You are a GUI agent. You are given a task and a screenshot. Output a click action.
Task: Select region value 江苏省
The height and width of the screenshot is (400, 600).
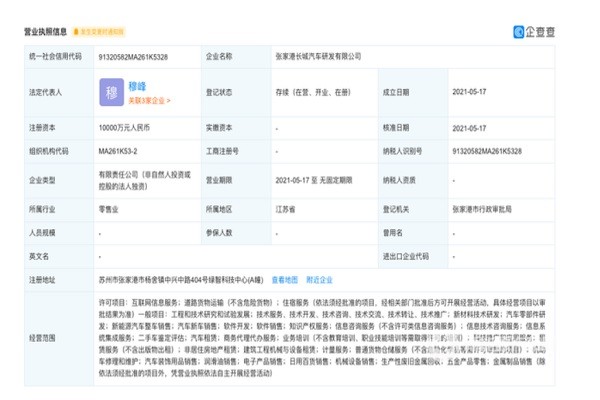(x=285, y=209)
